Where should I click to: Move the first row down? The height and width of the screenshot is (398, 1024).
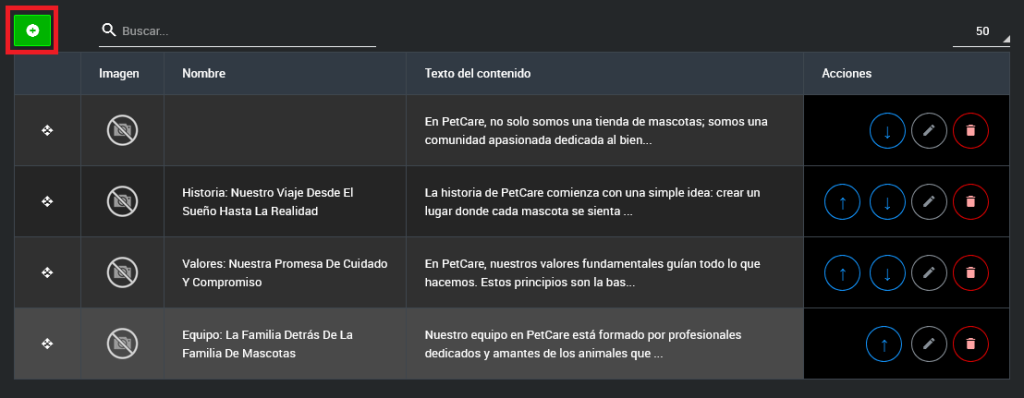[887, 131]
